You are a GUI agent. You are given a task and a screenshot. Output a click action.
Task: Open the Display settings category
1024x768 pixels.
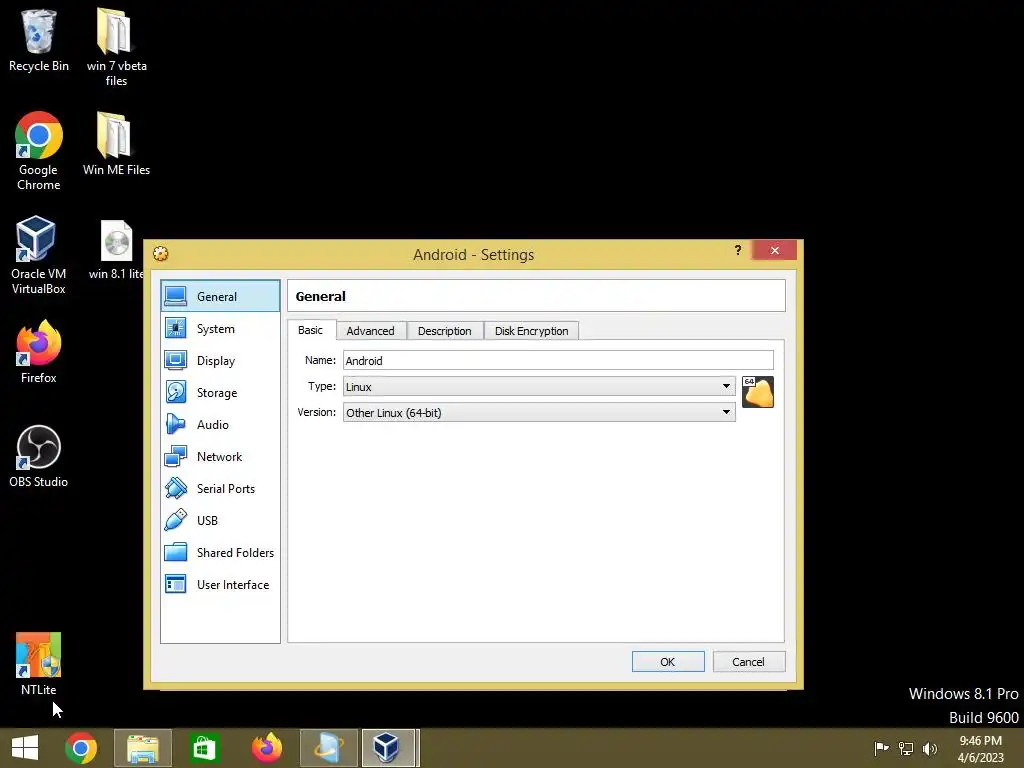click(220, 360)
